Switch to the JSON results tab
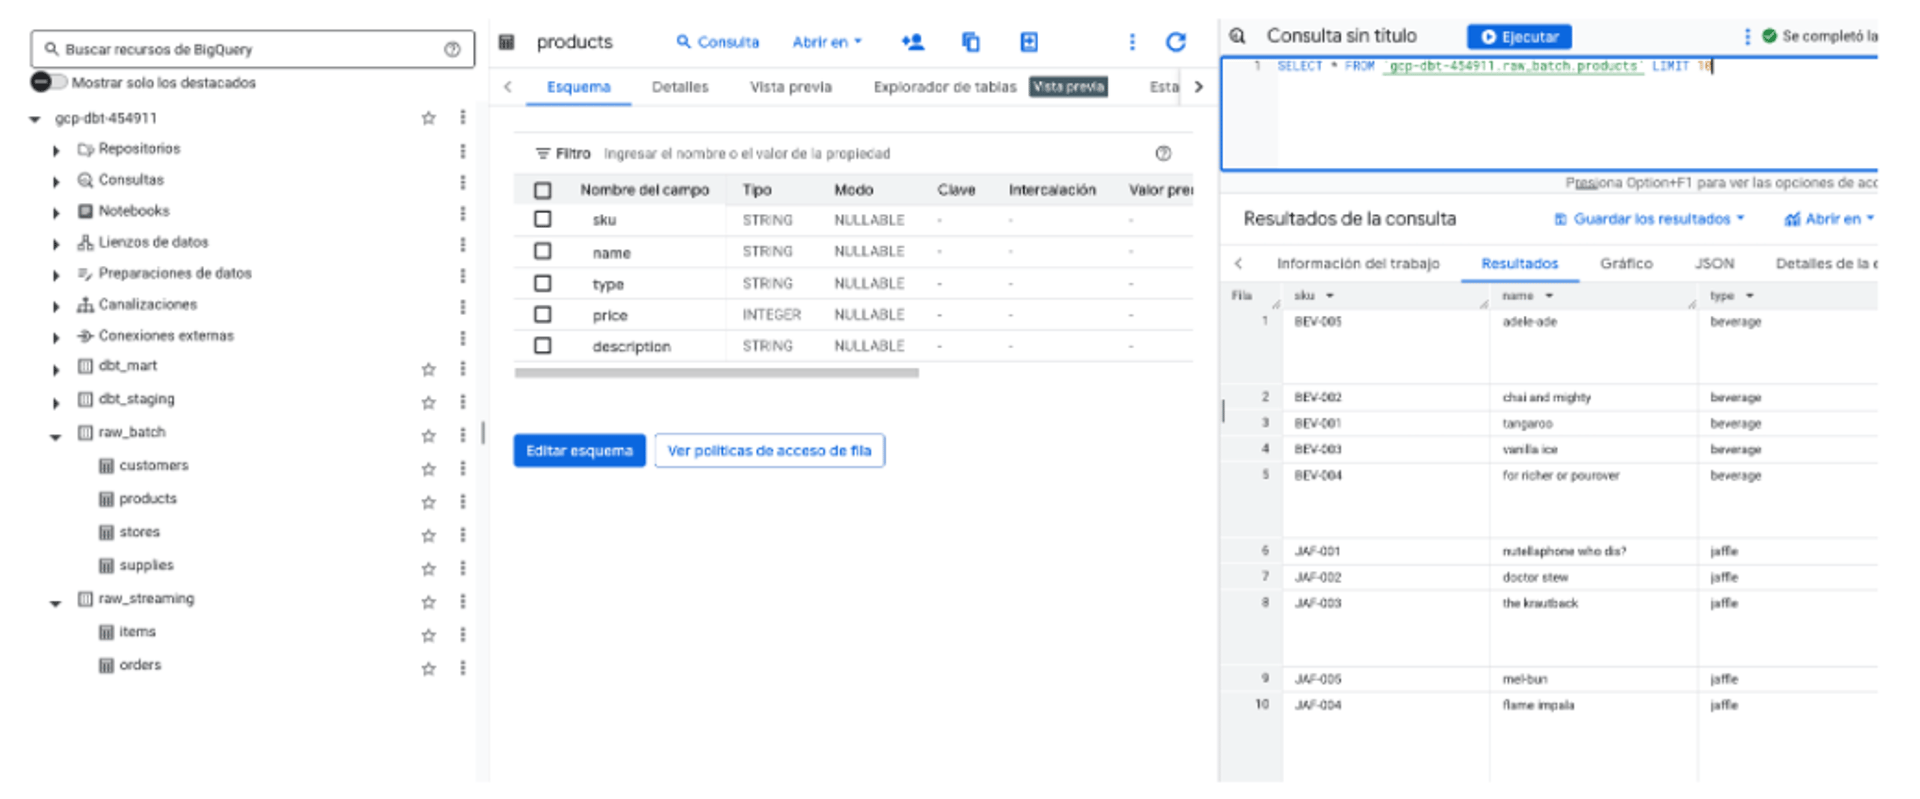The height and width of the screenshot is (799, 1920). 1714,263
